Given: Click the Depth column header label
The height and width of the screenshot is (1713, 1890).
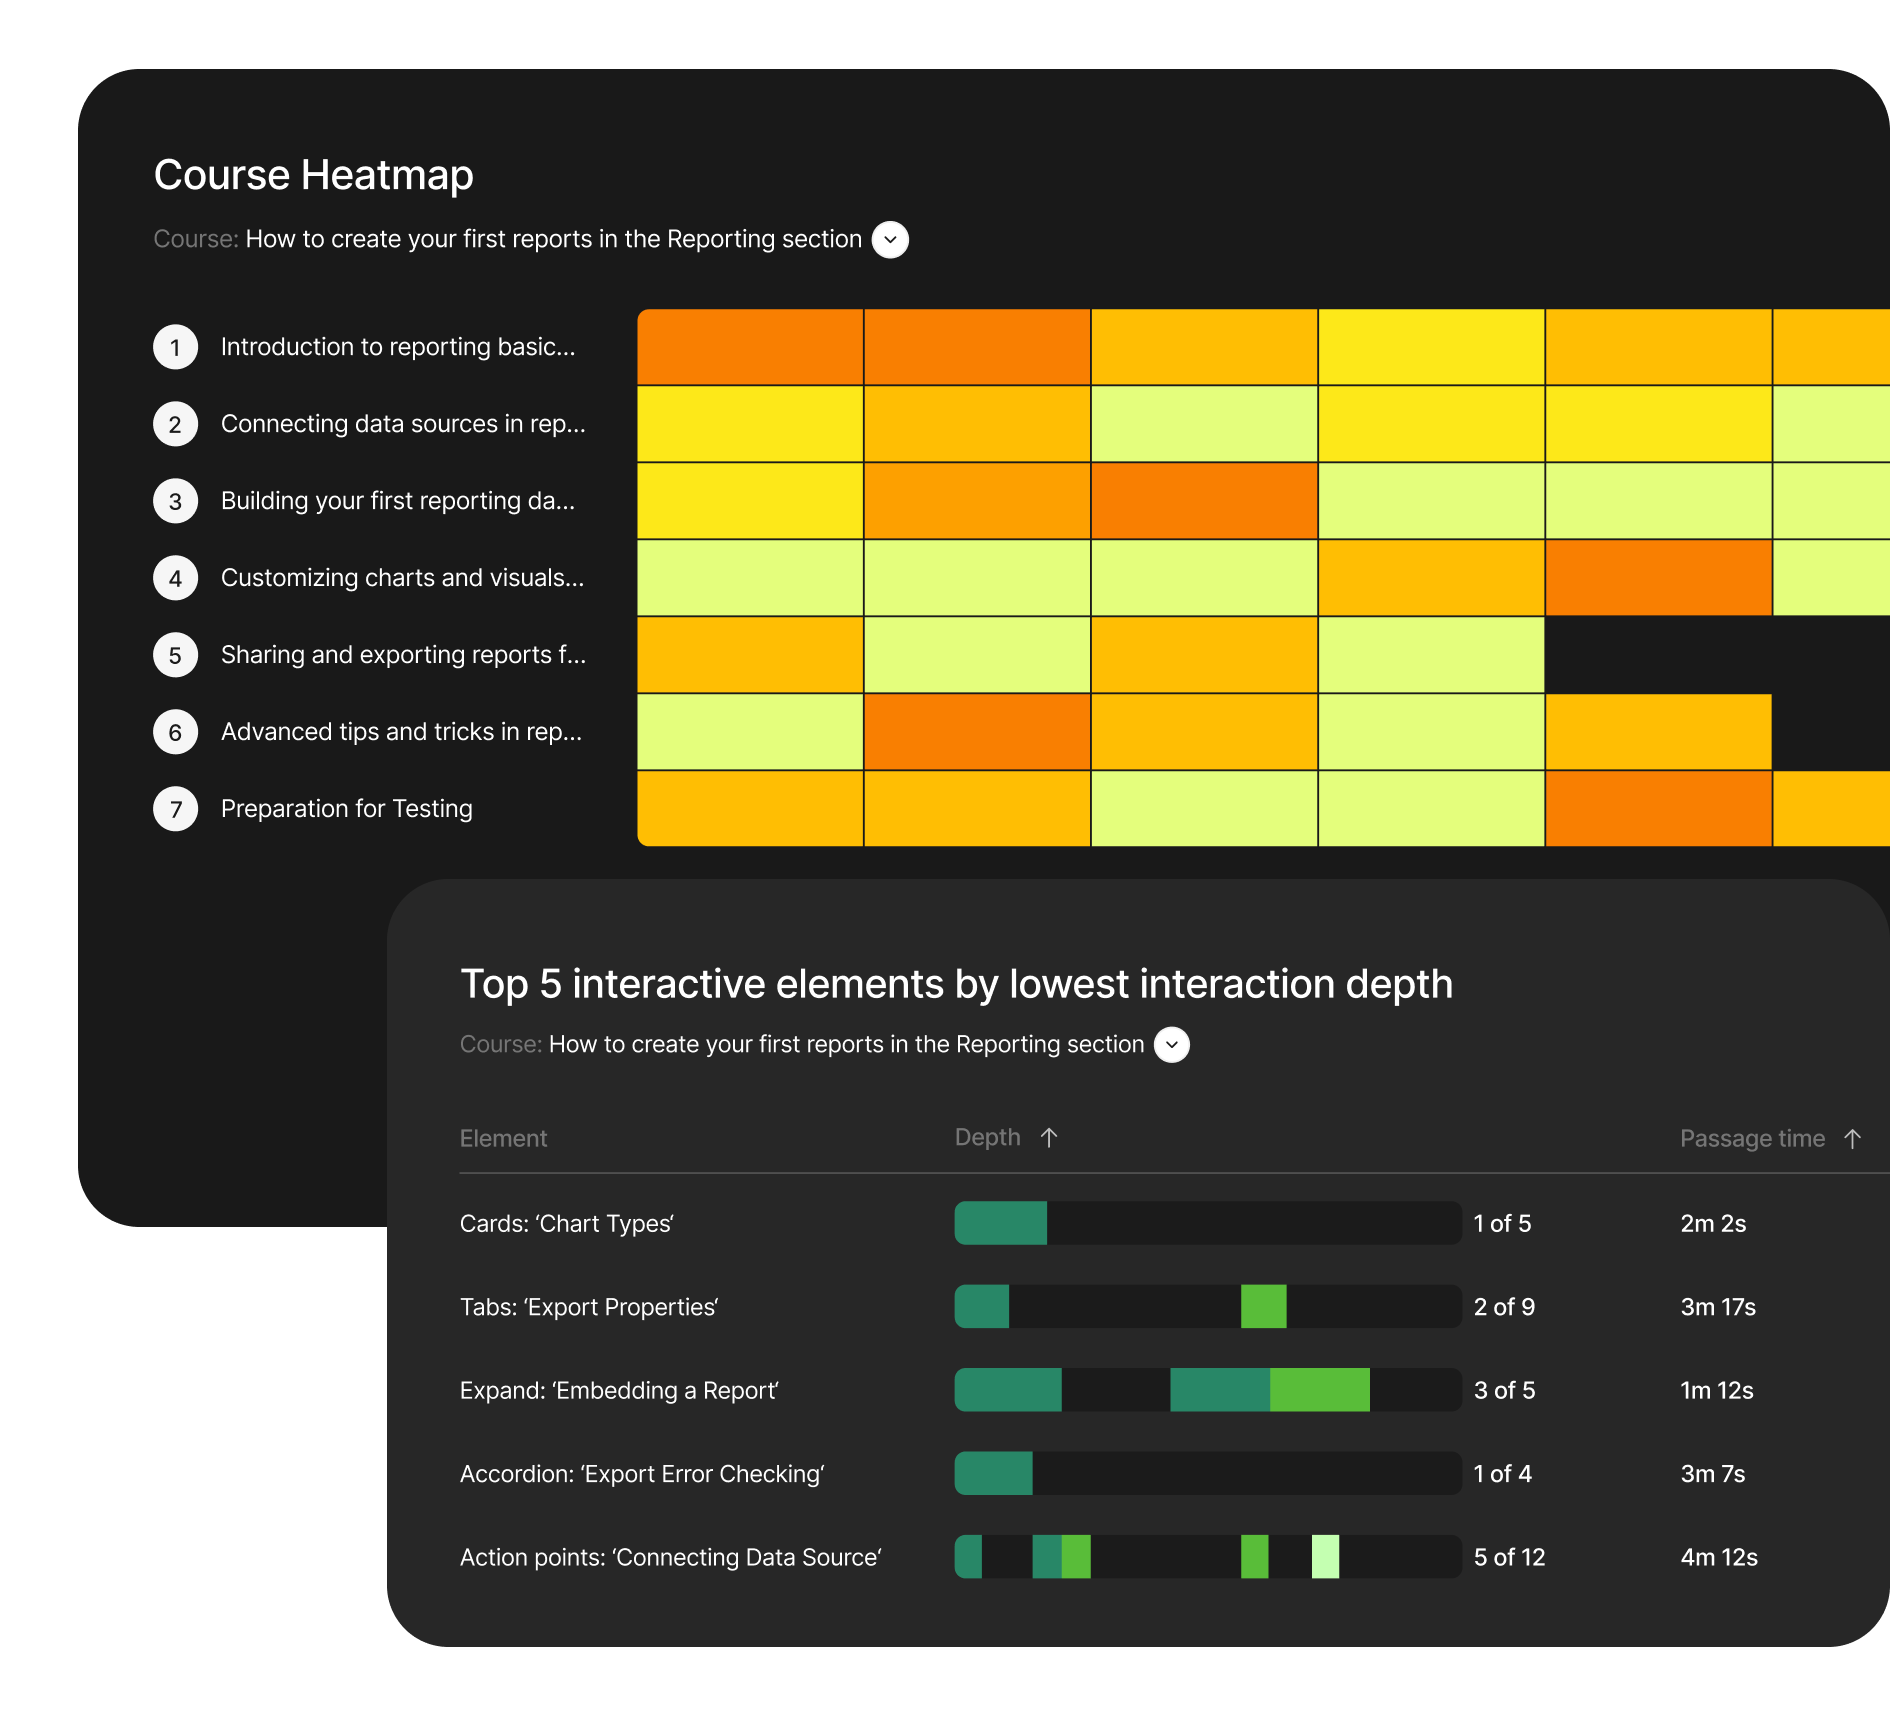Looking at the screenshot, I should tap(987, 1138).
